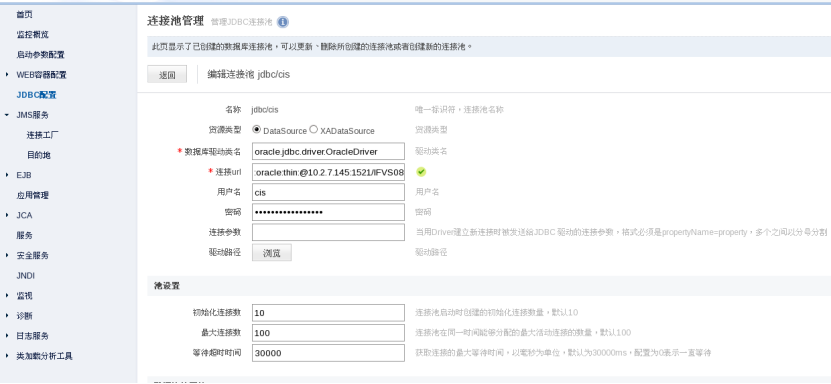Image resolution: width=831 pixels, height=384 pixels.
Task: Expand the 类加载分析工具 sidebar item
Action: (x=7, y=356)
